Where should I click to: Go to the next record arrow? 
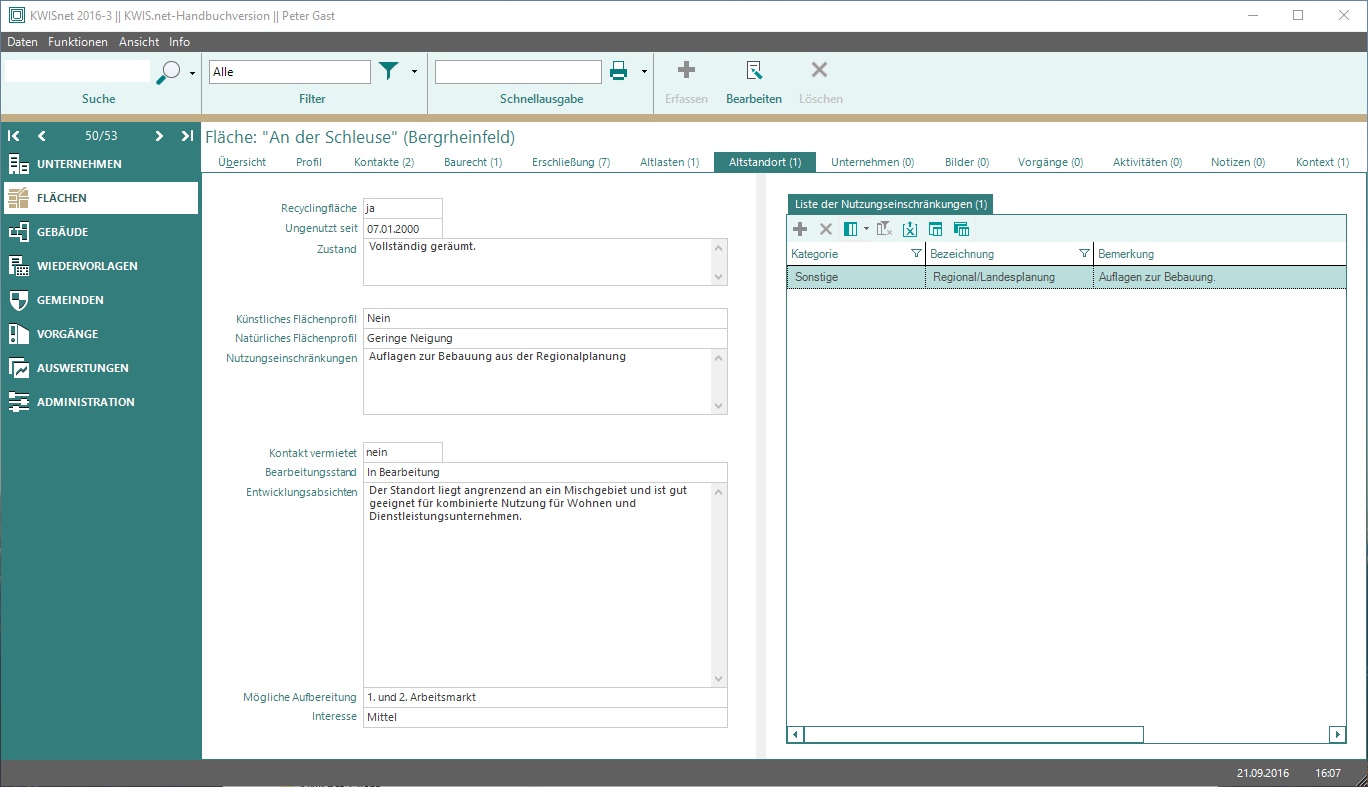[159, 136]
